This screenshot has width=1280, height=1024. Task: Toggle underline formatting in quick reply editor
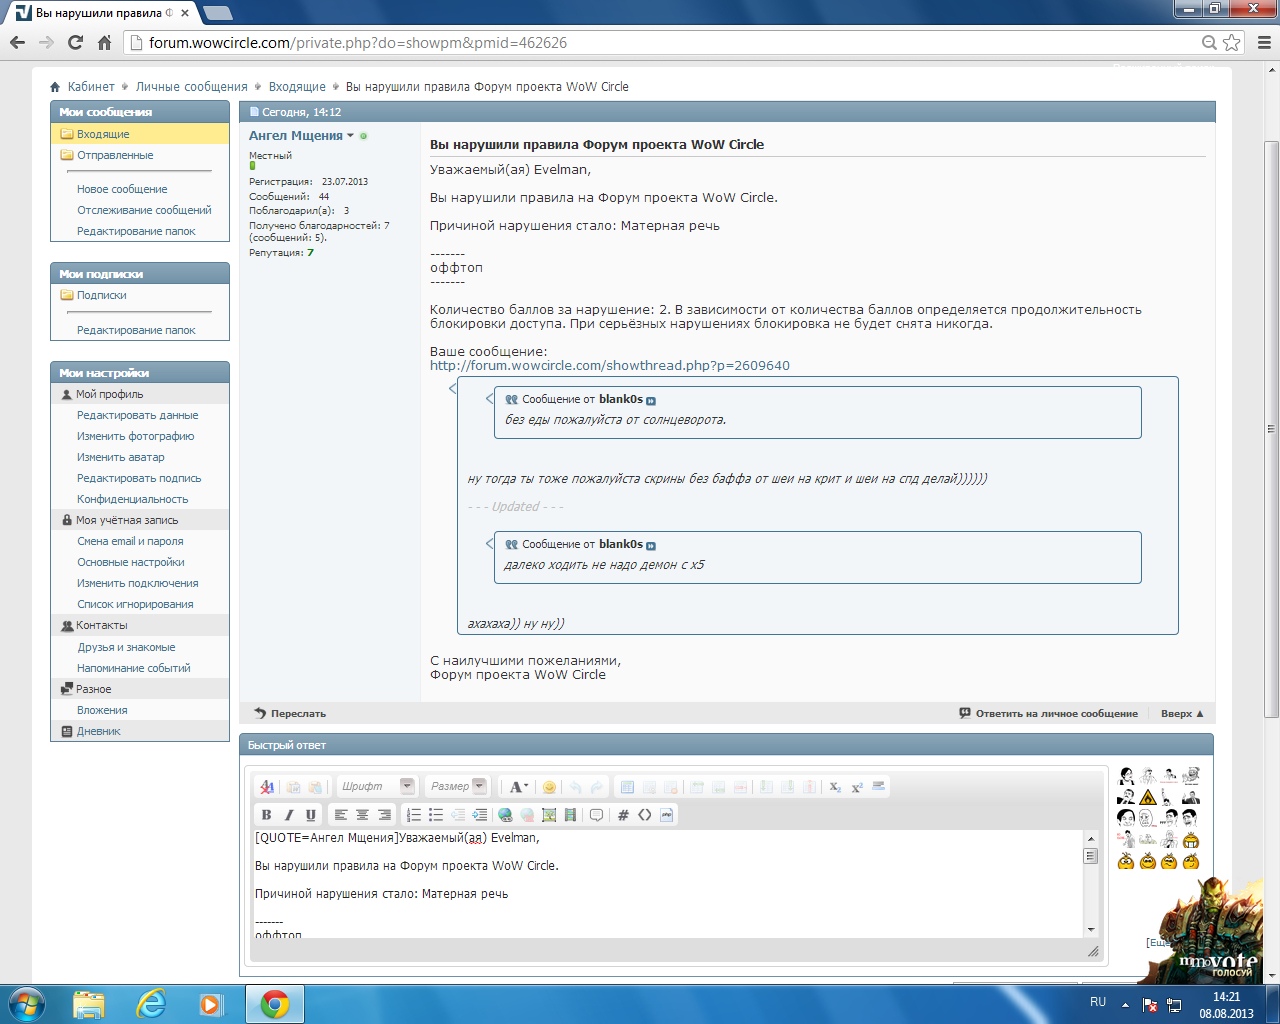pos(311,815)
